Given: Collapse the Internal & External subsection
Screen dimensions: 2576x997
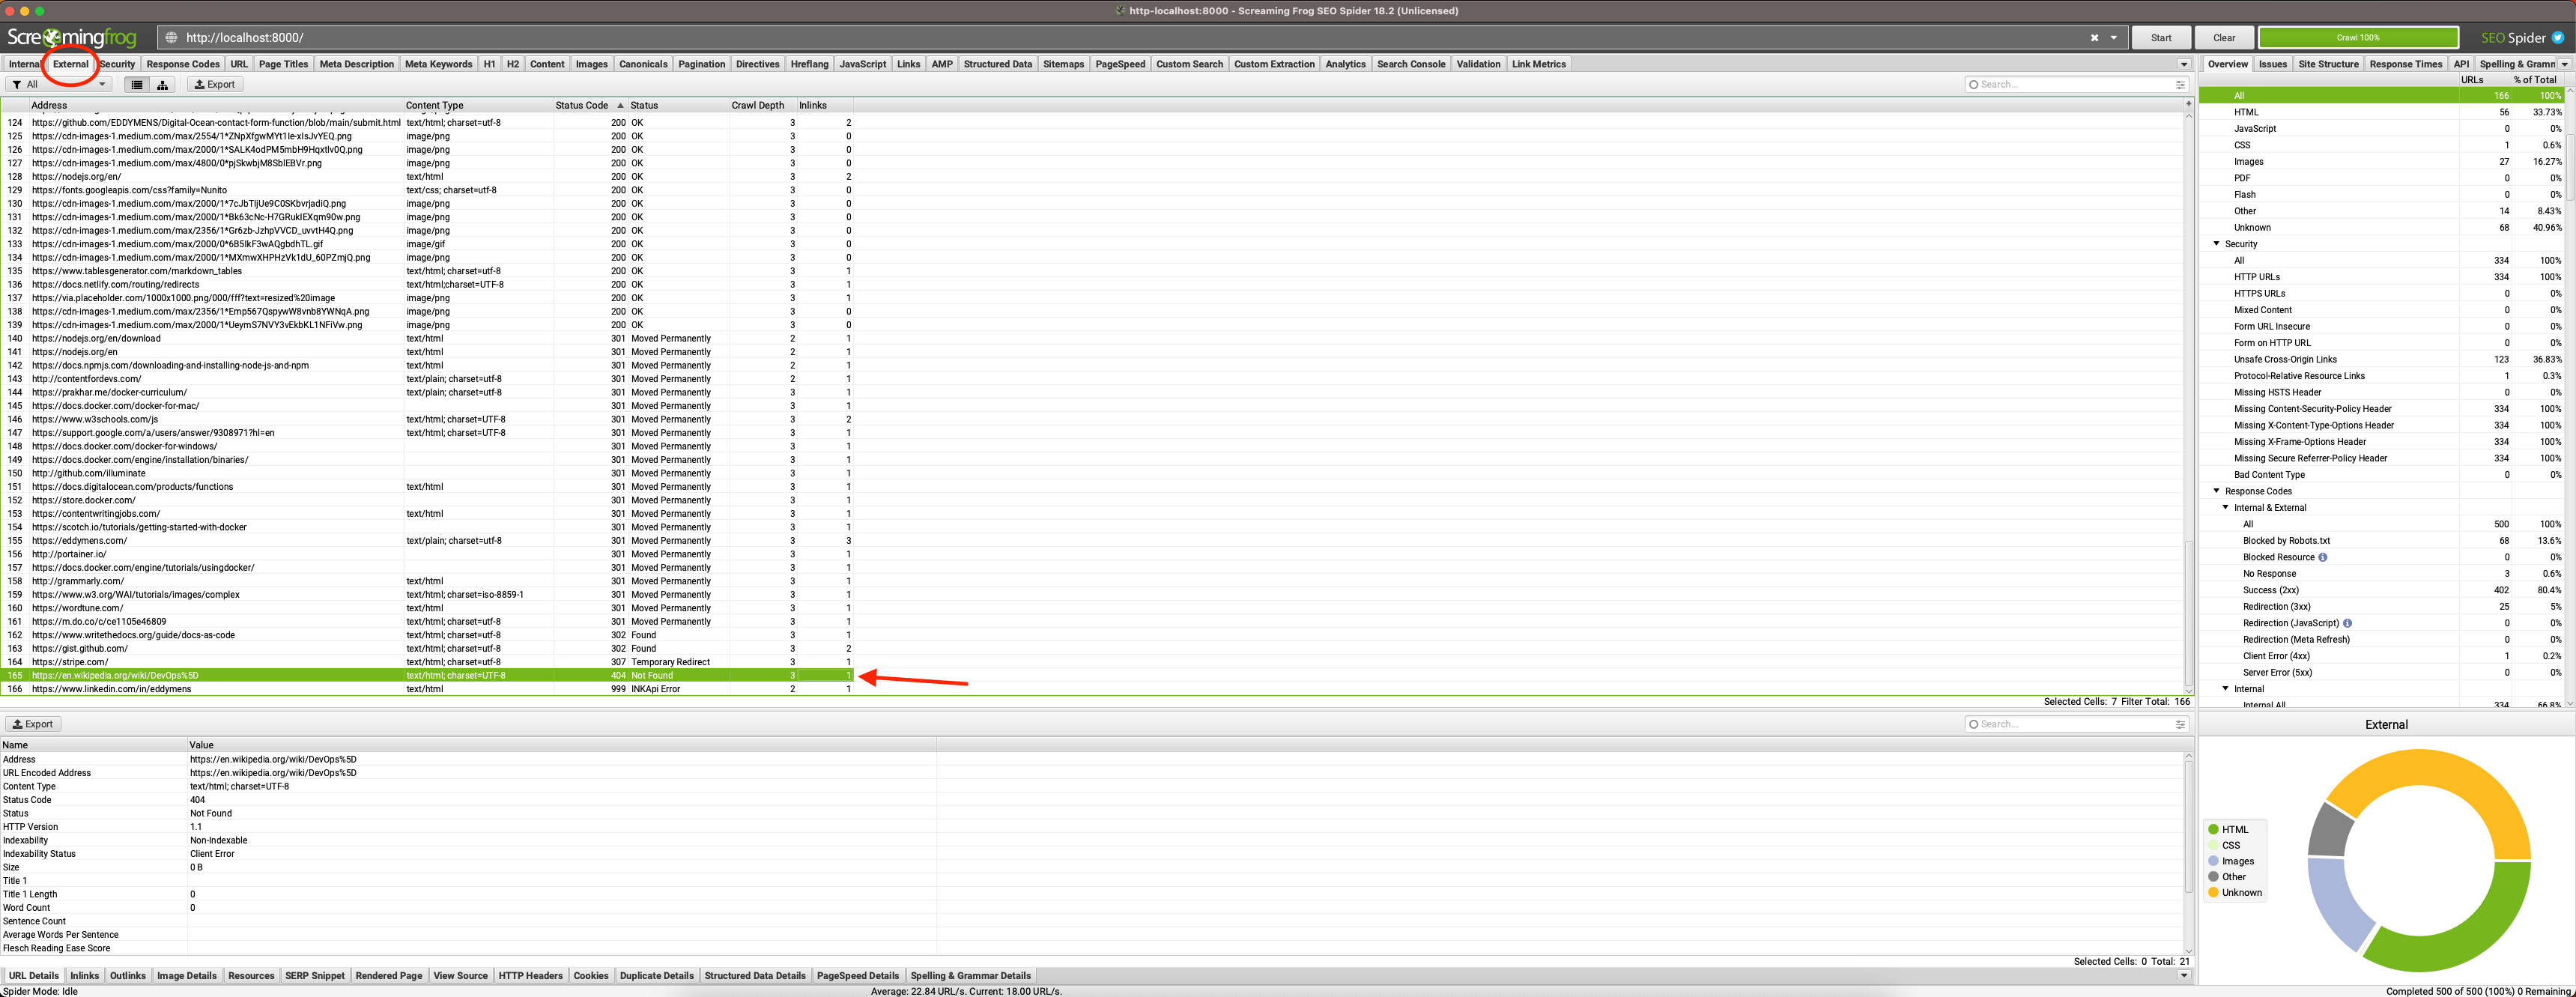Looking at the screenshot, I should point(2225,507).
